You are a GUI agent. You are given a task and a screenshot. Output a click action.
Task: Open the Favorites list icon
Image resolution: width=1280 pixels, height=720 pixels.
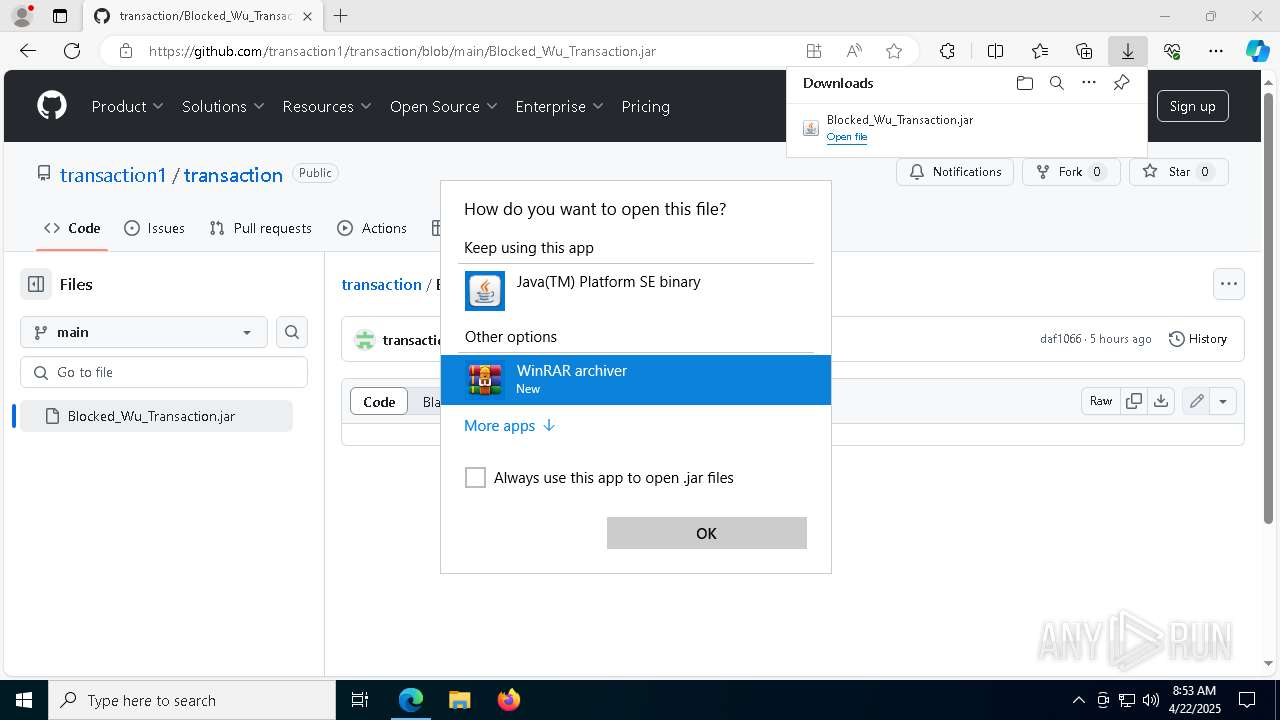tap(1040, 51)
